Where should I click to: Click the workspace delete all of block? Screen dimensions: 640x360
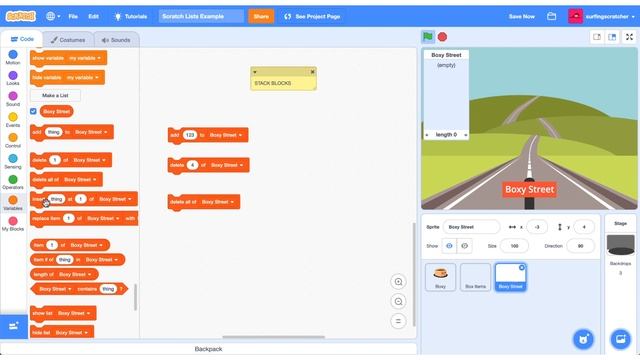pyautogui.click(x=204, y=202)
